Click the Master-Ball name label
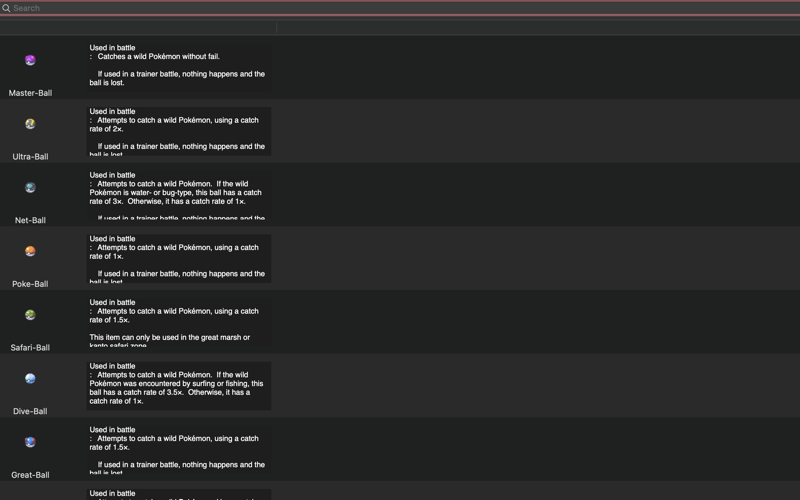This screenshot has width=800, height=500. (30, 93)
